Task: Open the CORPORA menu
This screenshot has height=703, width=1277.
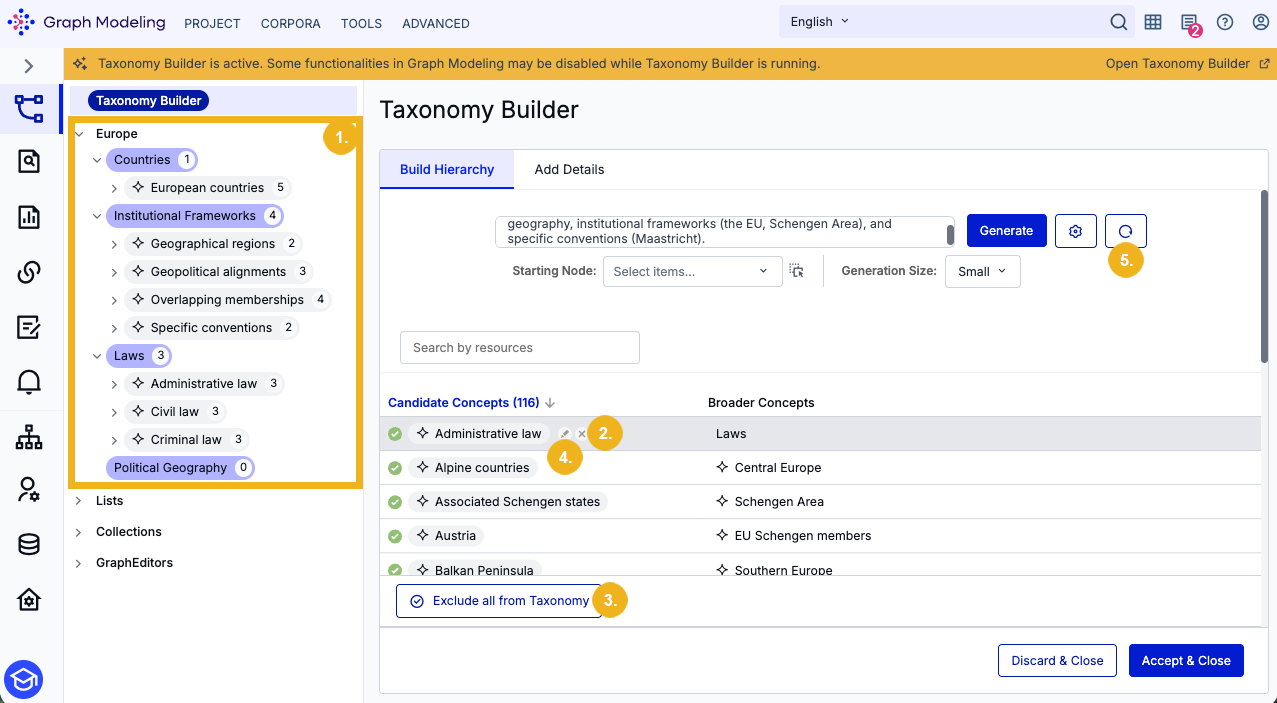Action: pos(291,23)
